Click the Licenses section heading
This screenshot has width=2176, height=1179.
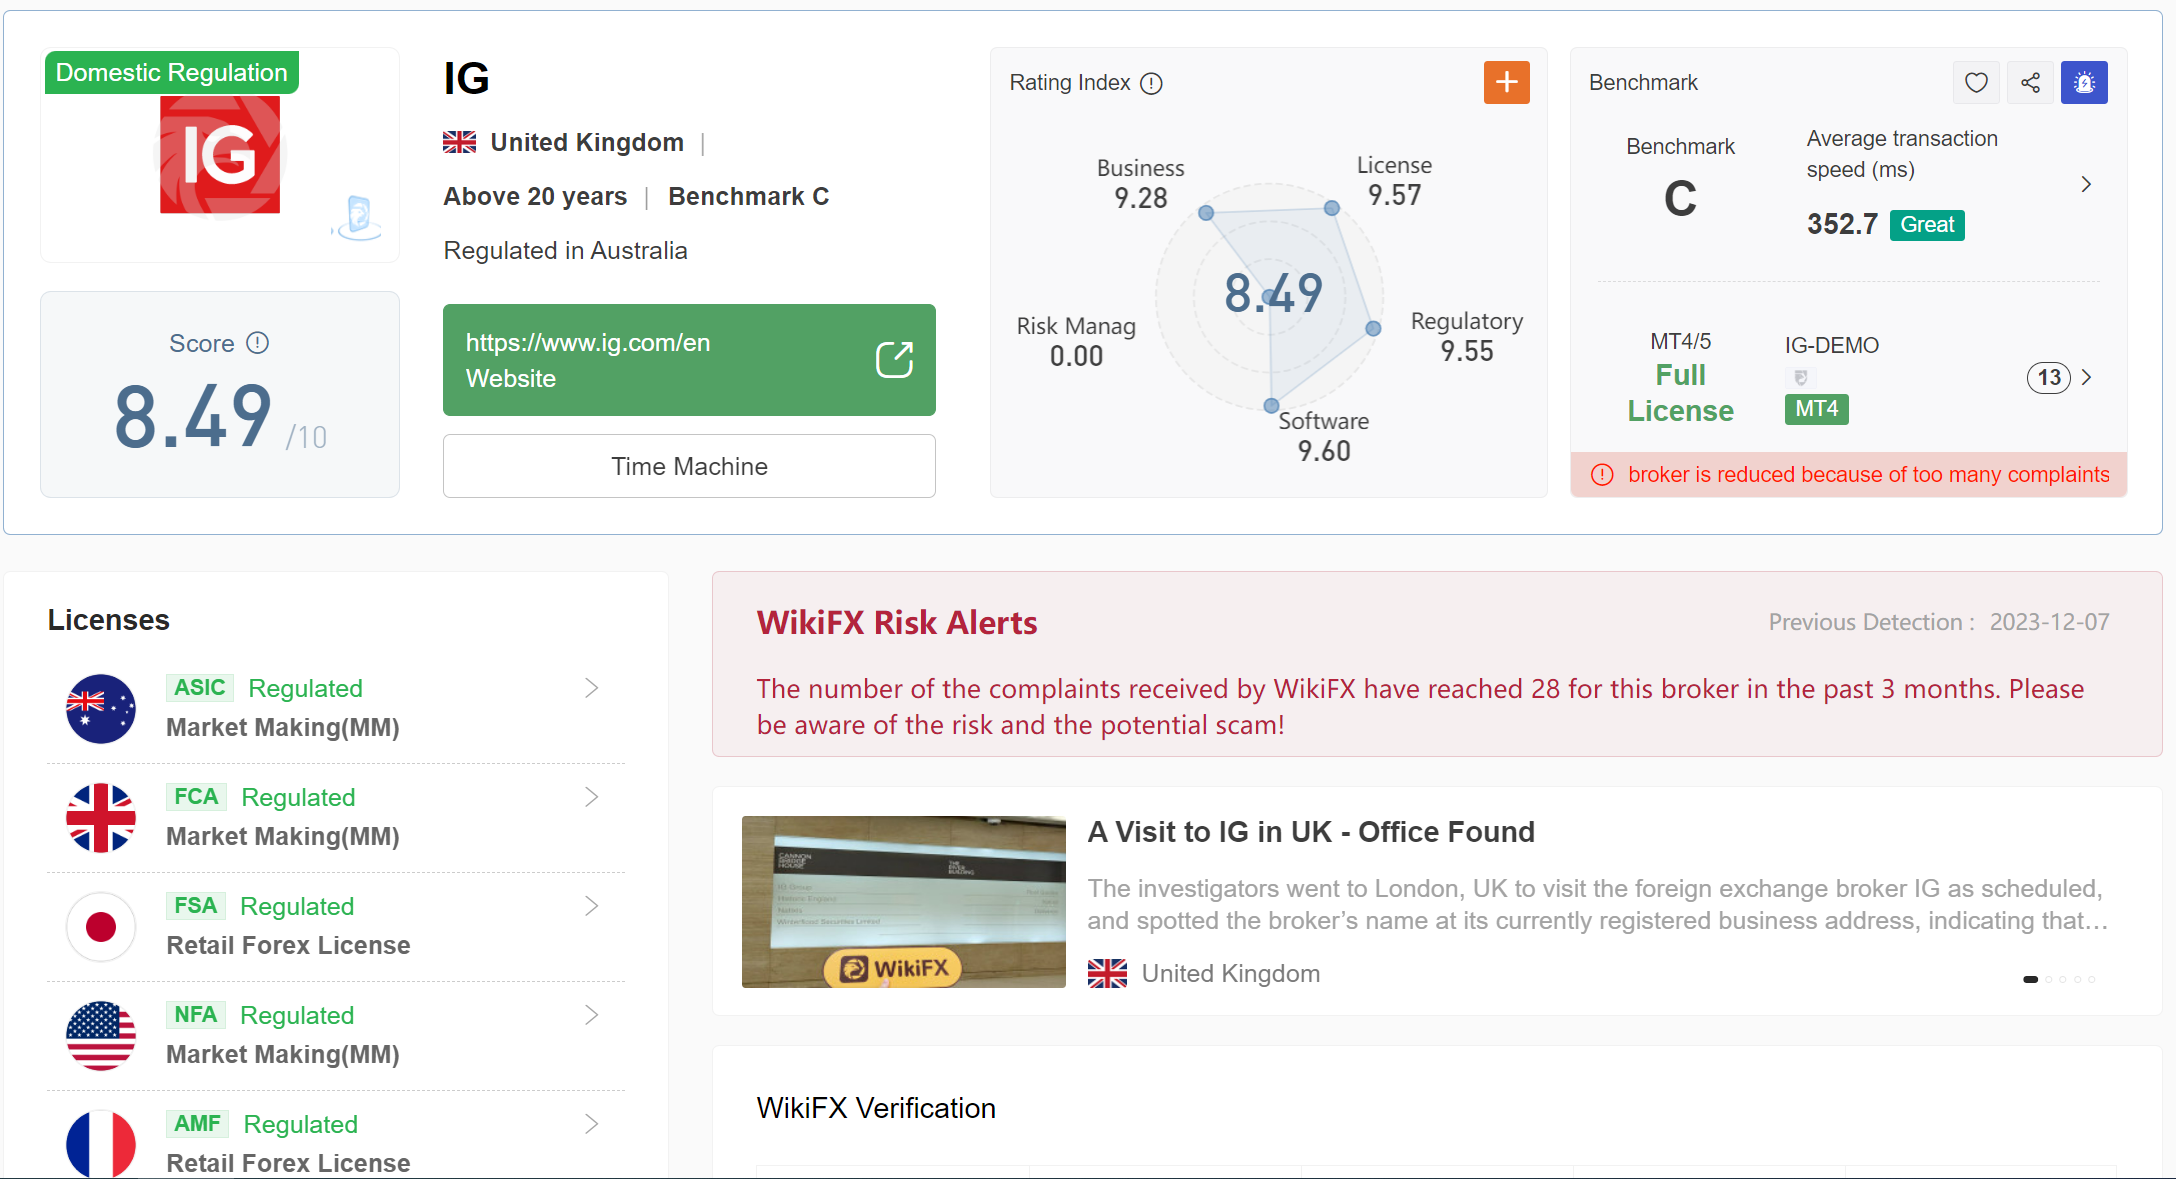109,620
